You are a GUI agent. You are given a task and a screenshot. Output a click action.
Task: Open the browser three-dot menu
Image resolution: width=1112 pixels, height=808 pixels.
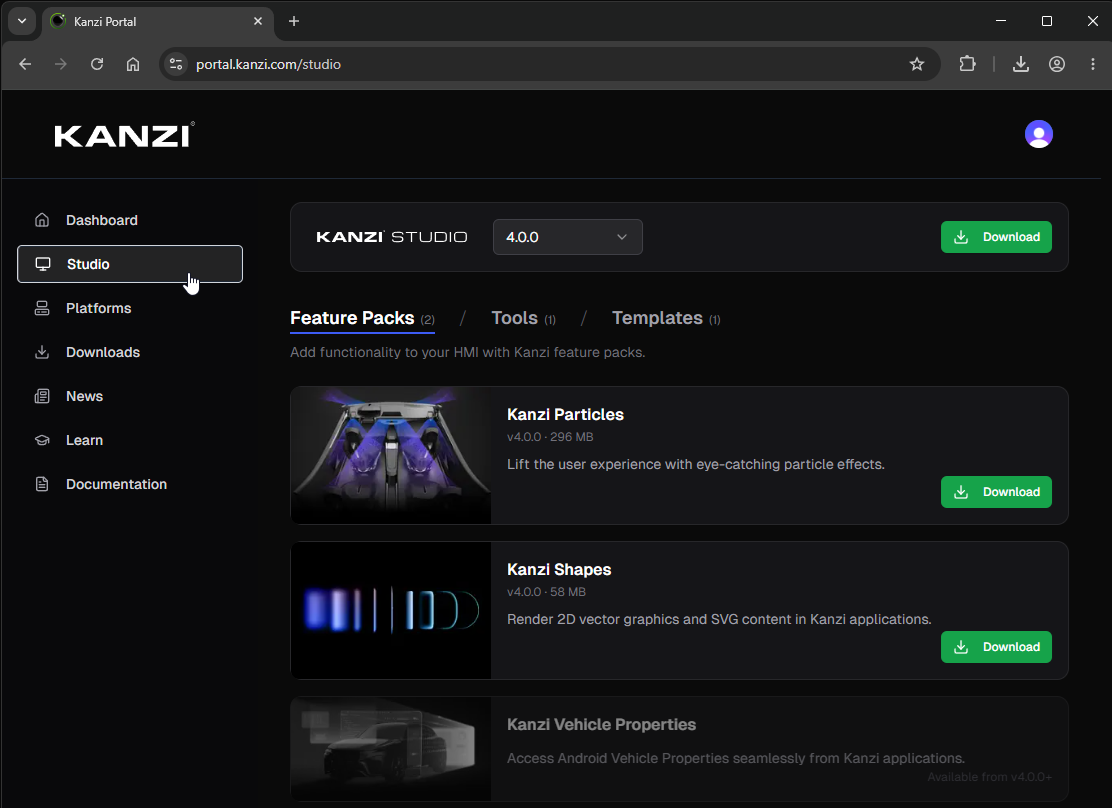tap(1092, 64)
